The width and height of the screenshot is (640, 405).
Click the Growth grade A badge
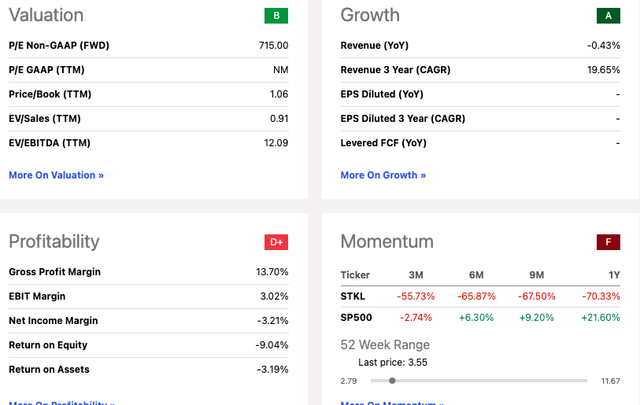pos(607,15)
